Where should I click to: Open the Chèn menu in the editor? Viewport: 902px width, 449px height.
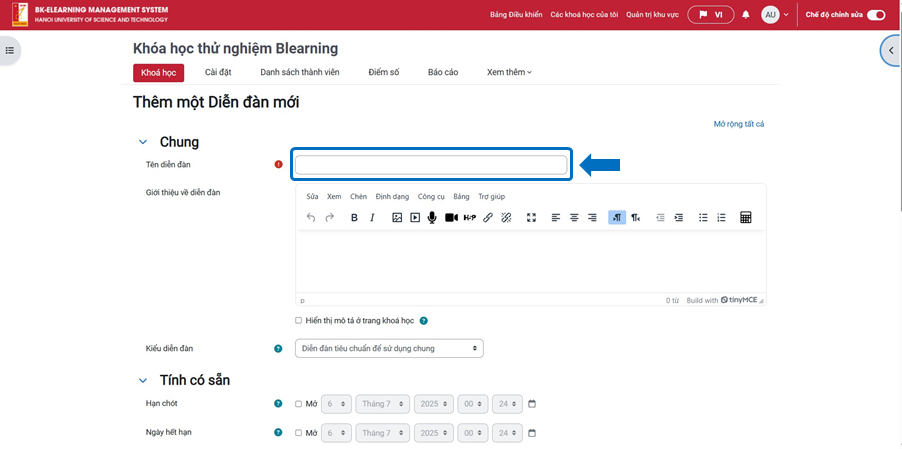[x=358, y=197]
